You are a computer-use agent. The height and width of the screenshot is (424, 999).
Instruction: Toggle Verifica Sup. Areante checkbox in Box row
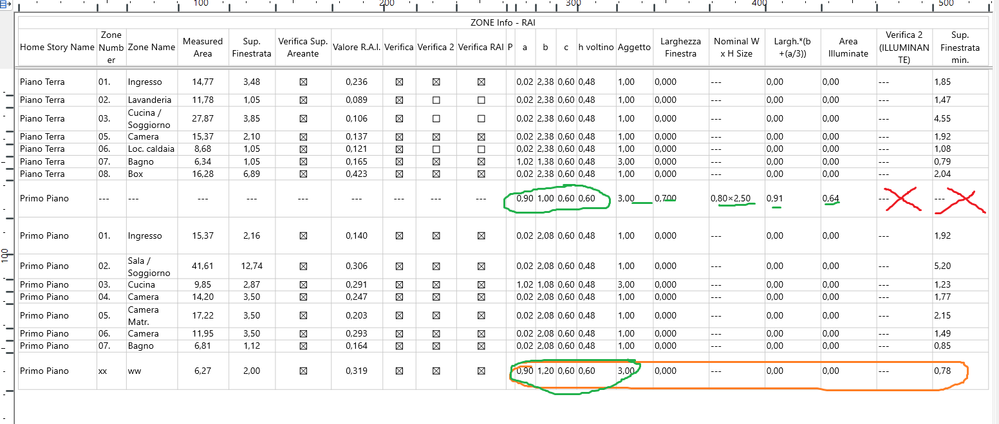pos(303,173)
